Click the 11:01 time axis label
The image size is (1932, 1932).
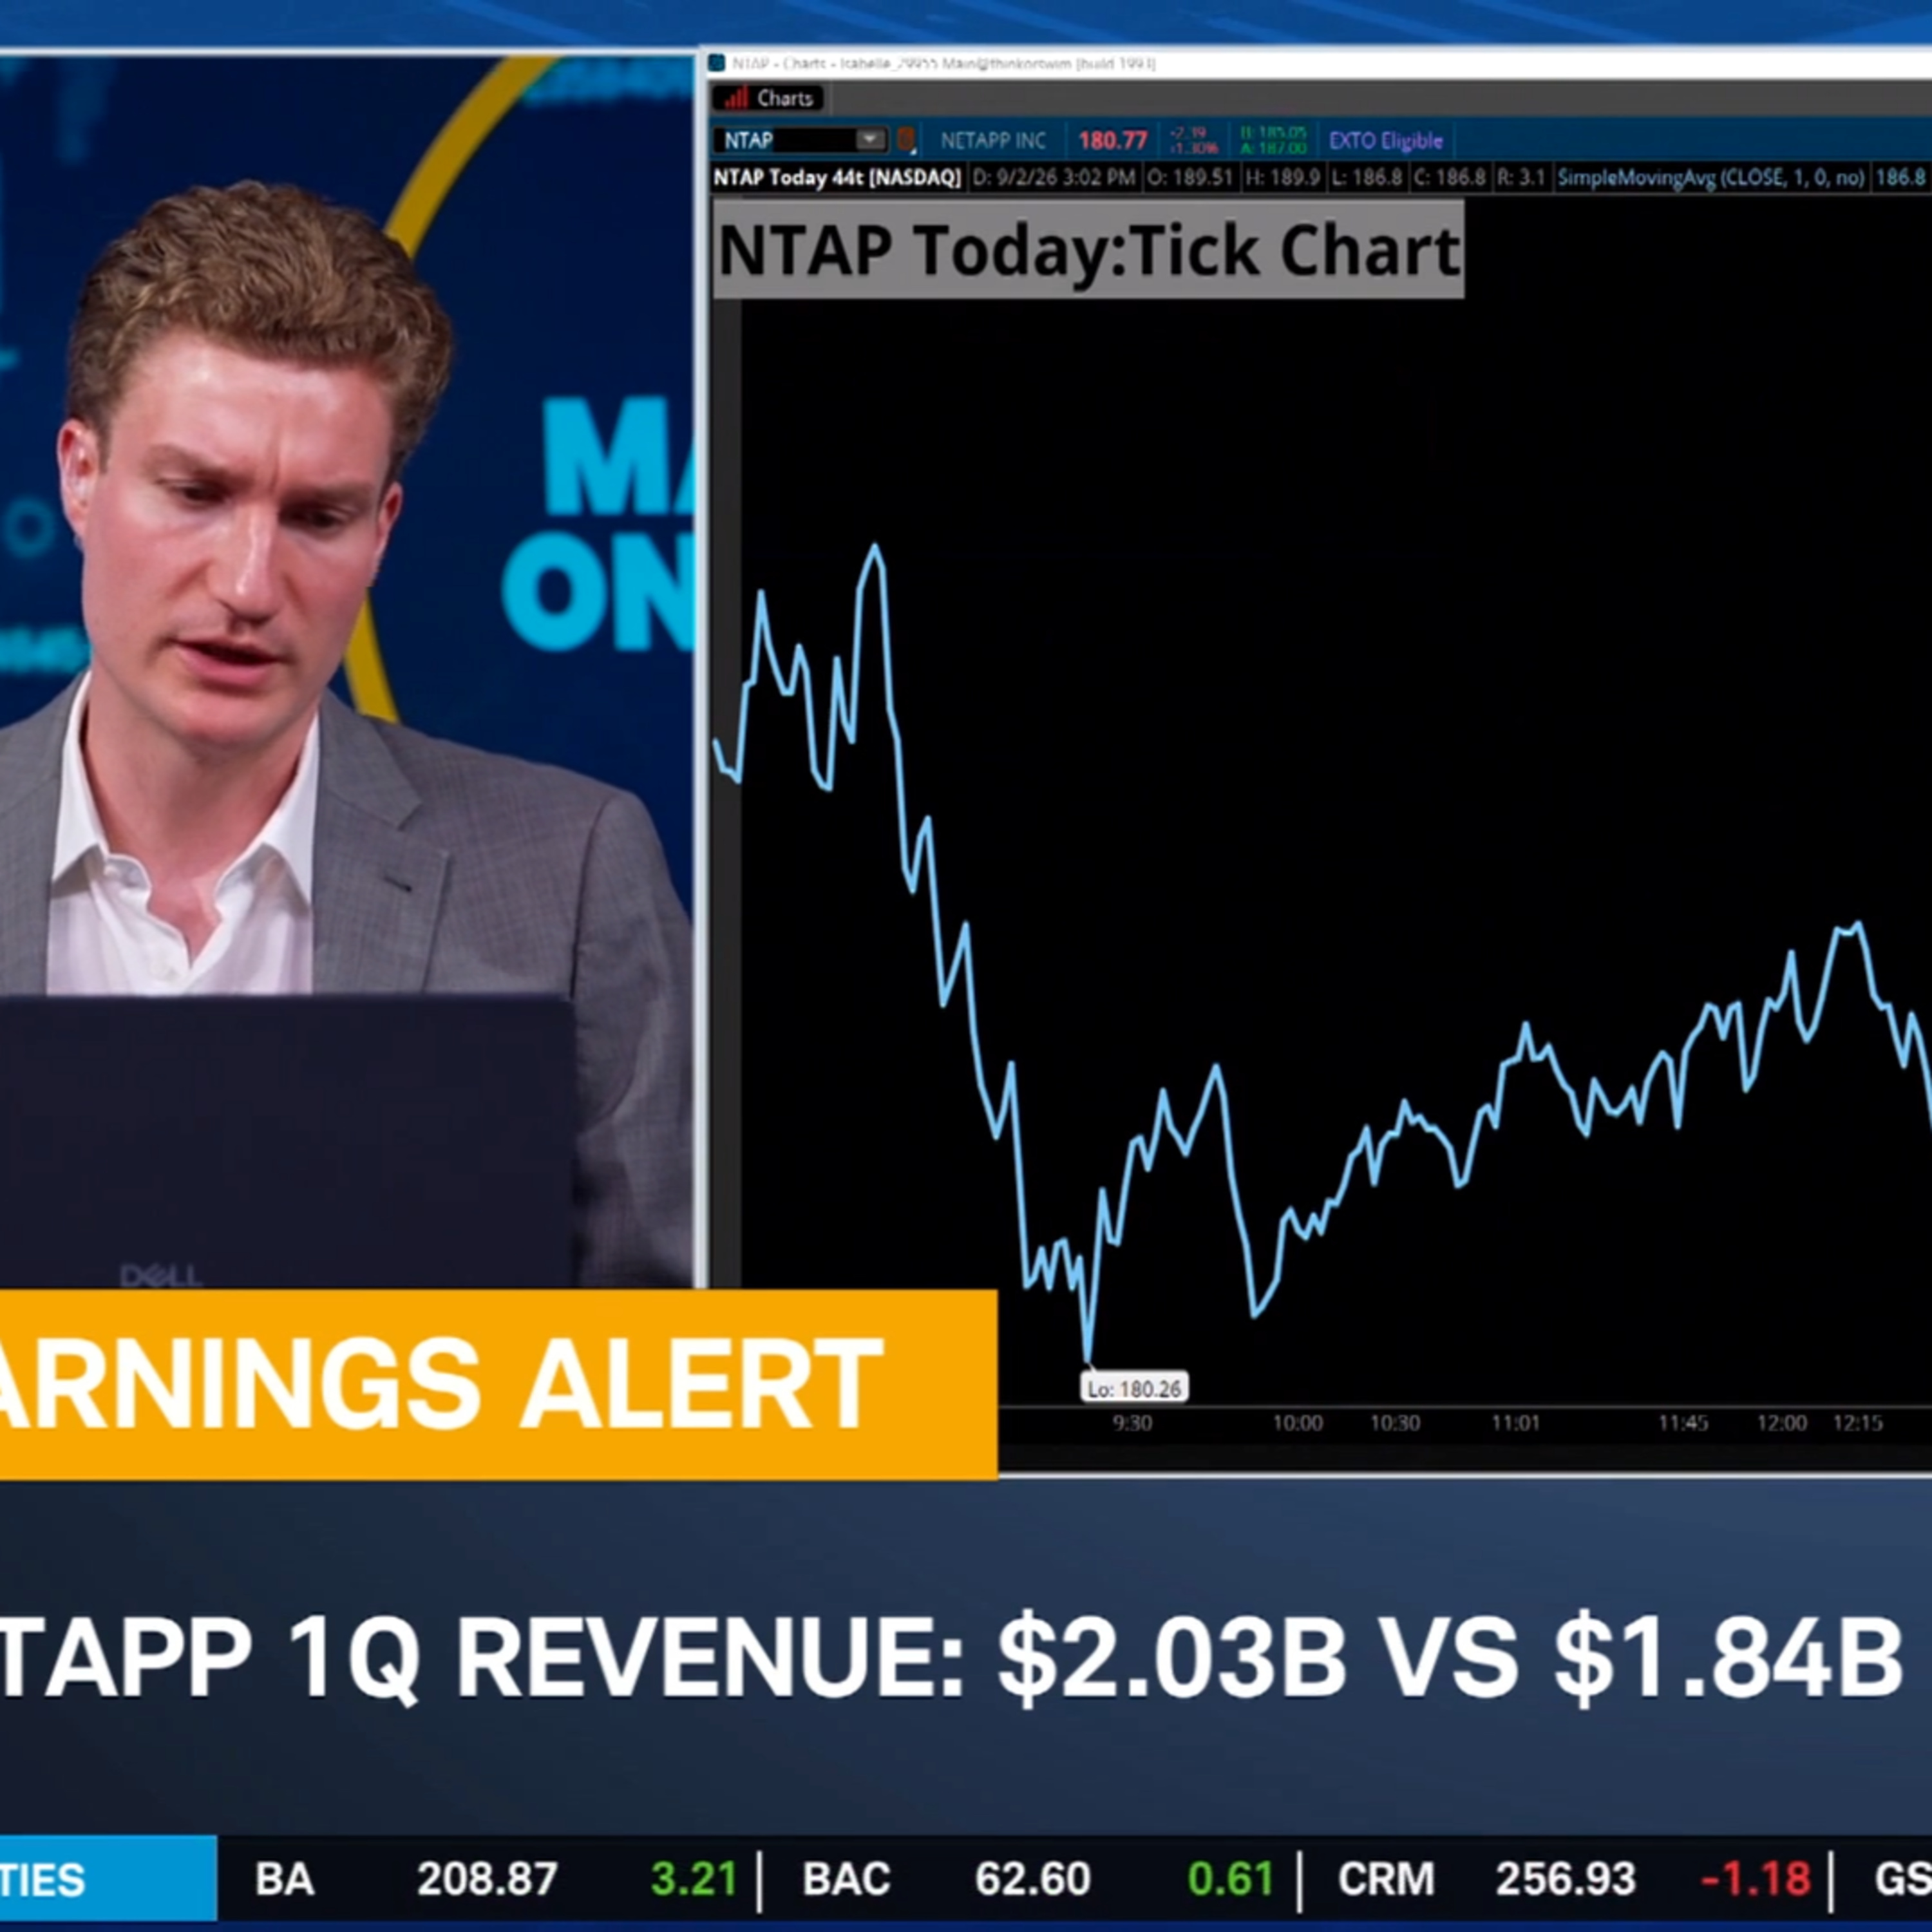tap(1516, 1423)
